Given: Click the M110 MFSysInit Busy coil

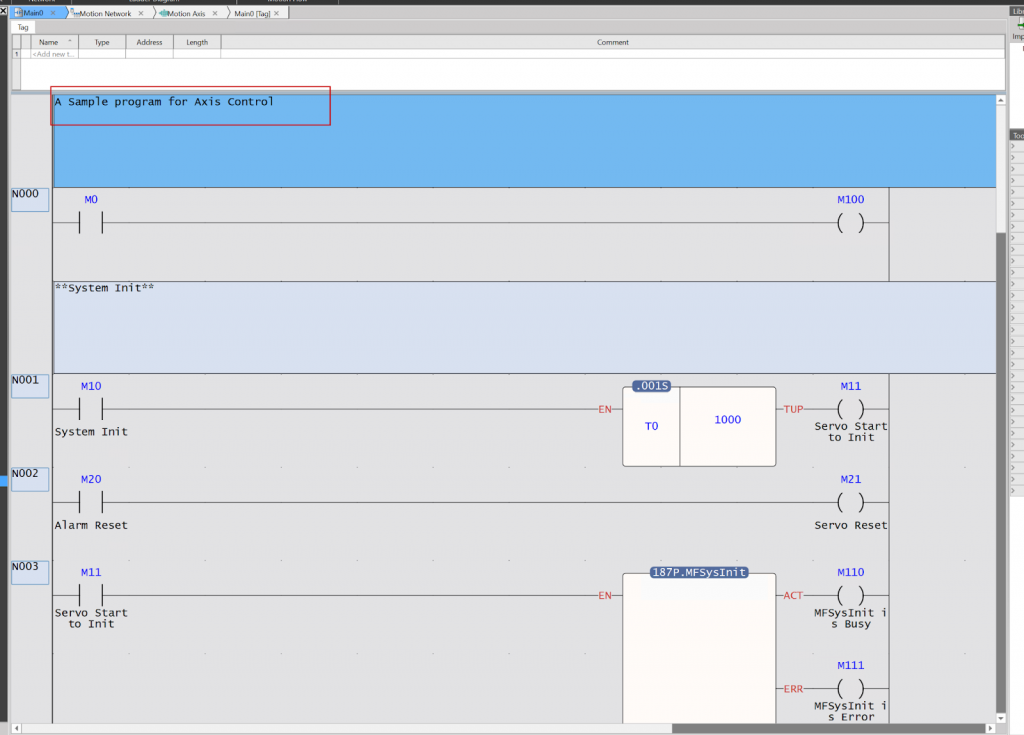Looking at the screenshot, I should (x=850, y=595).
